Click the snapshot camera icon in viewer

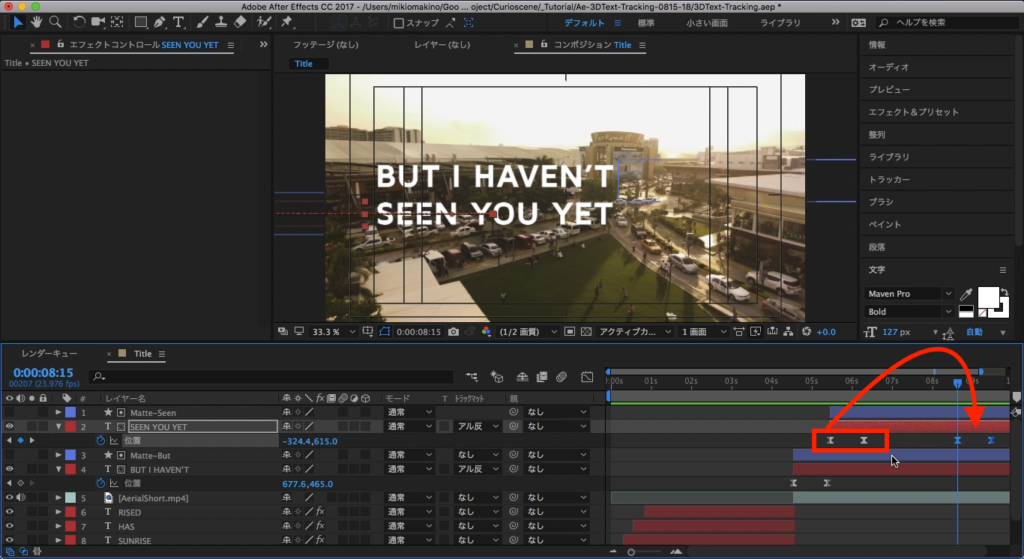tap(454, 332)
